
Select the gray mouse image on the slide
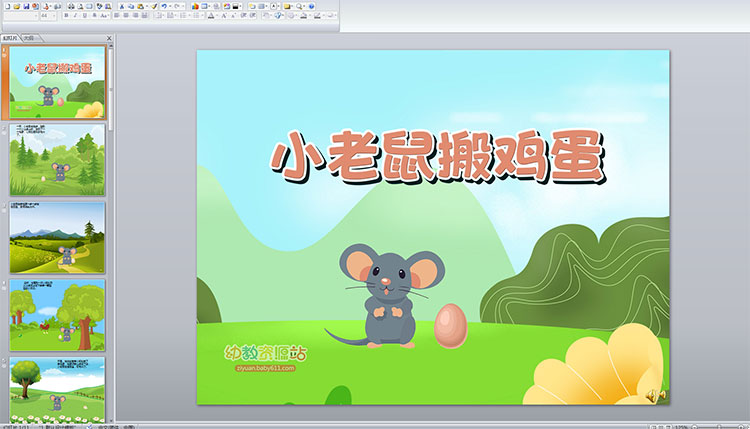385,296
